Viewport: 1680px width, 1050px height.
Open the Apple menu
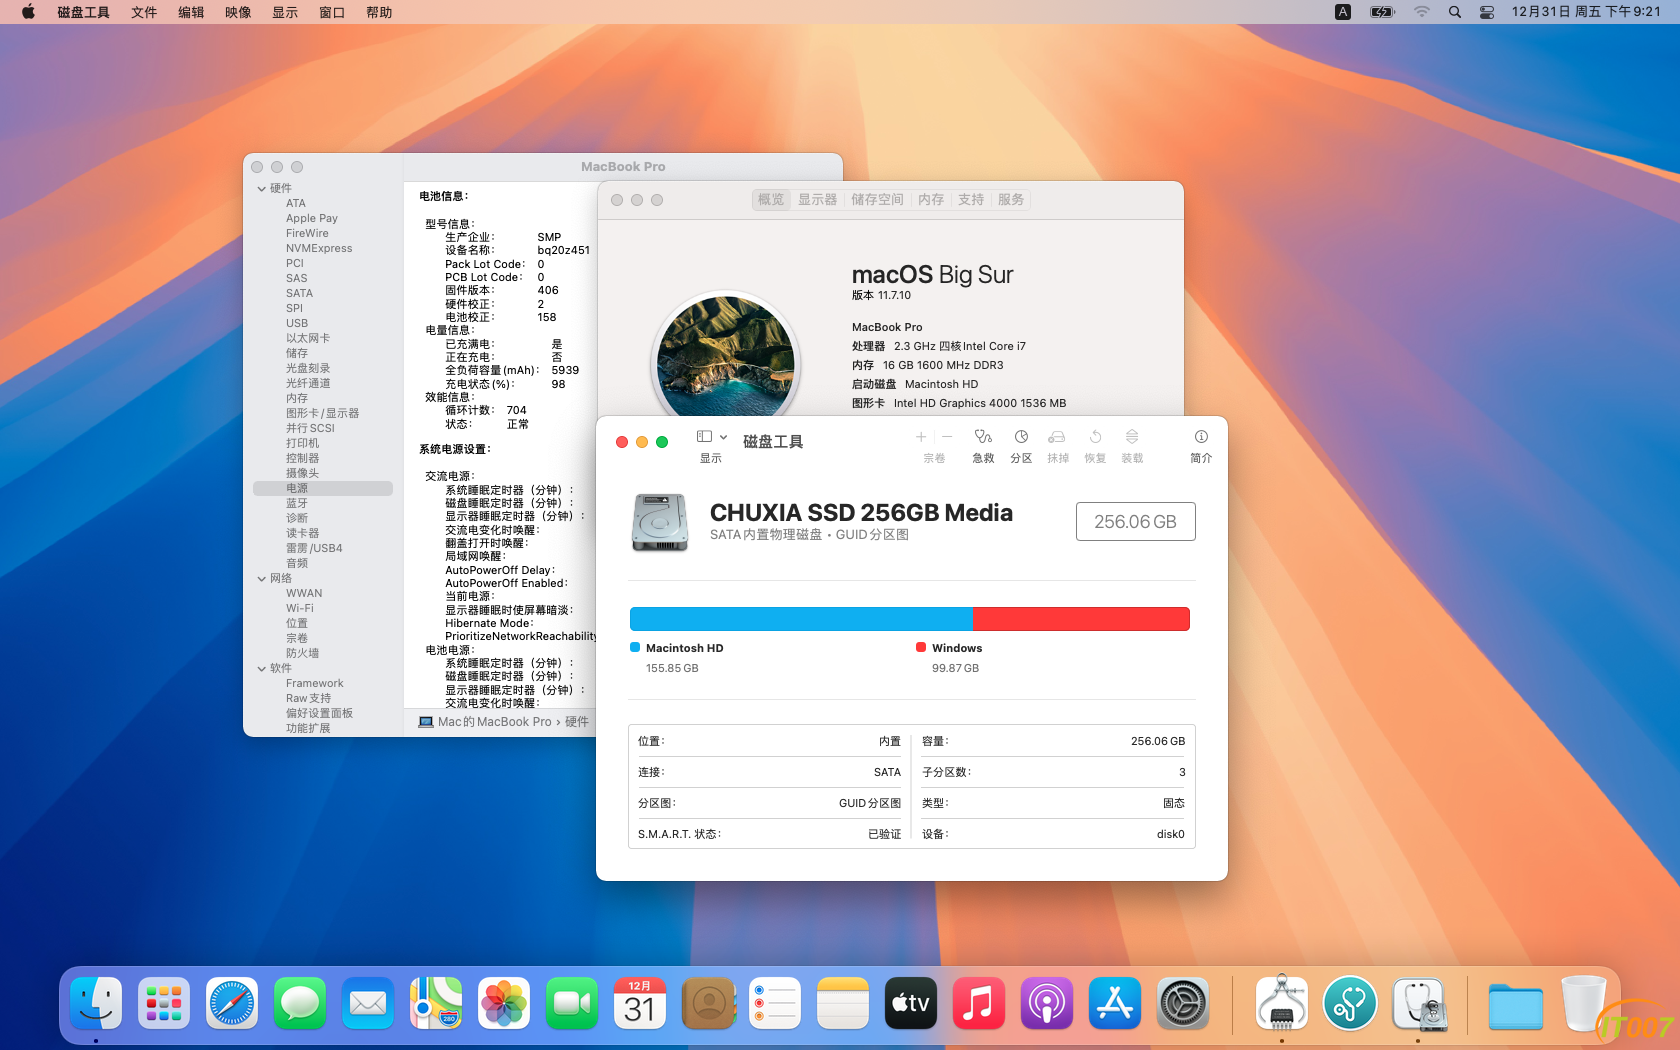coord(28,12)
